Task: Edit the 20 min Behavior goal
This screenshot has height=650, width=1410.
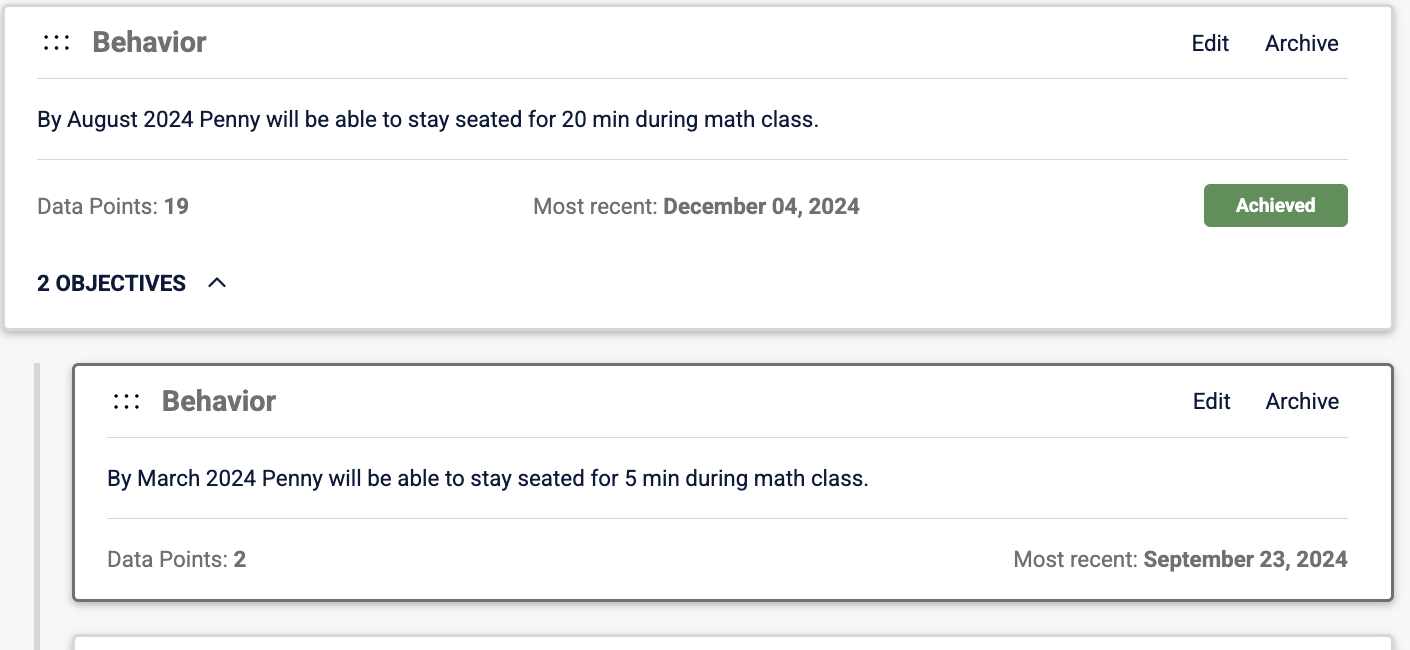Action: 1210,43
